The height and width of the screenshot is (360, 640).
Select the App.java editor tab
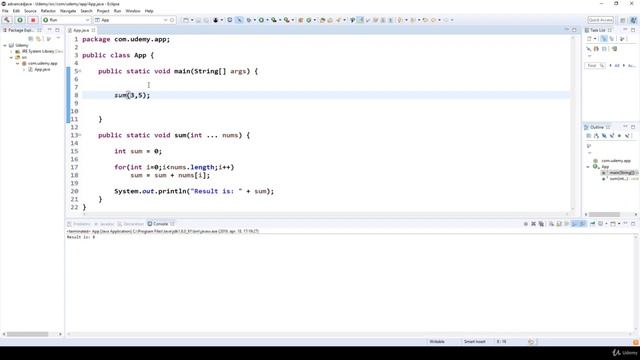pos(81,30)
